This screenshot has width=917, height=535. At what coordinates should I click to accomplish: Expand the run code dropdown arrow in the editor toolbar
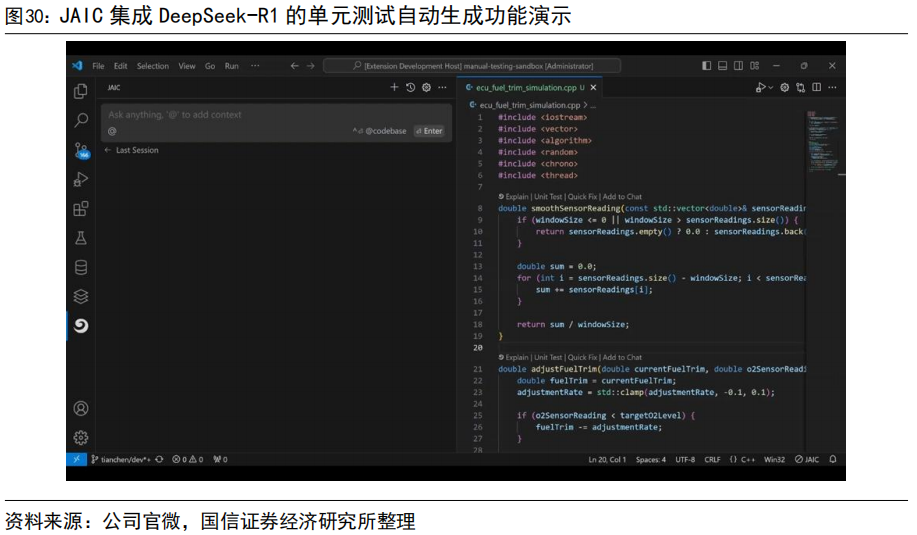(771, 88)
